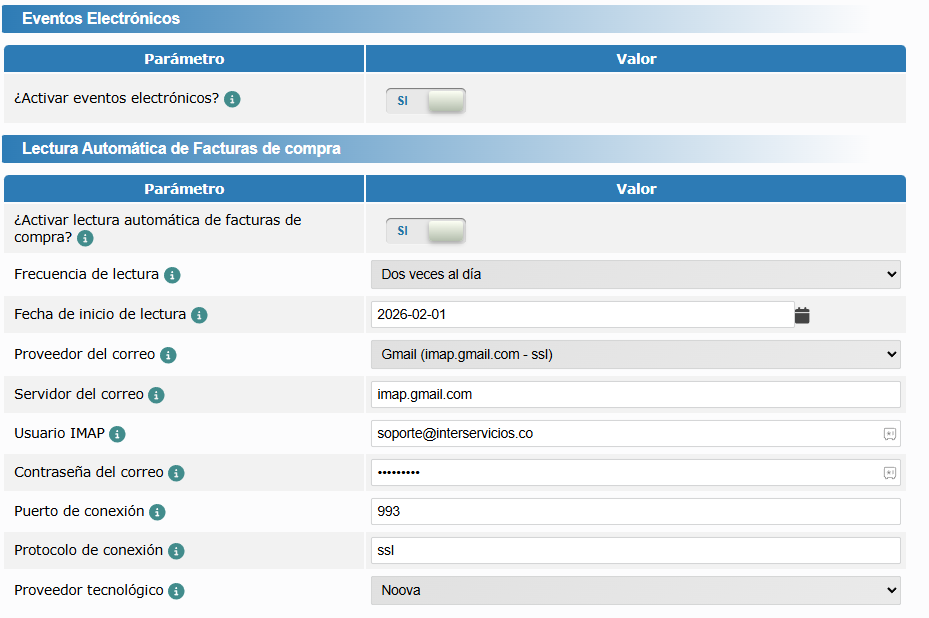Open the Proveedor tecnológico dropdown showing Noova
The image size is (929, 618).
point(636,590)
